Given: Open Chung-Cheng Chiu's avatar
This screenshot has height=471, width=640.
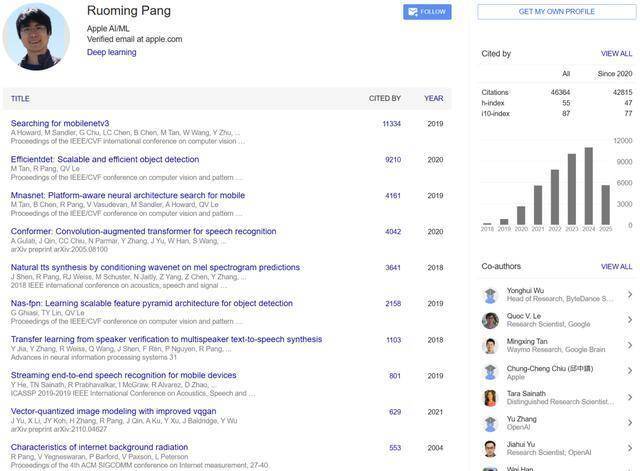Looking at the screenshot, I should 490,372.
